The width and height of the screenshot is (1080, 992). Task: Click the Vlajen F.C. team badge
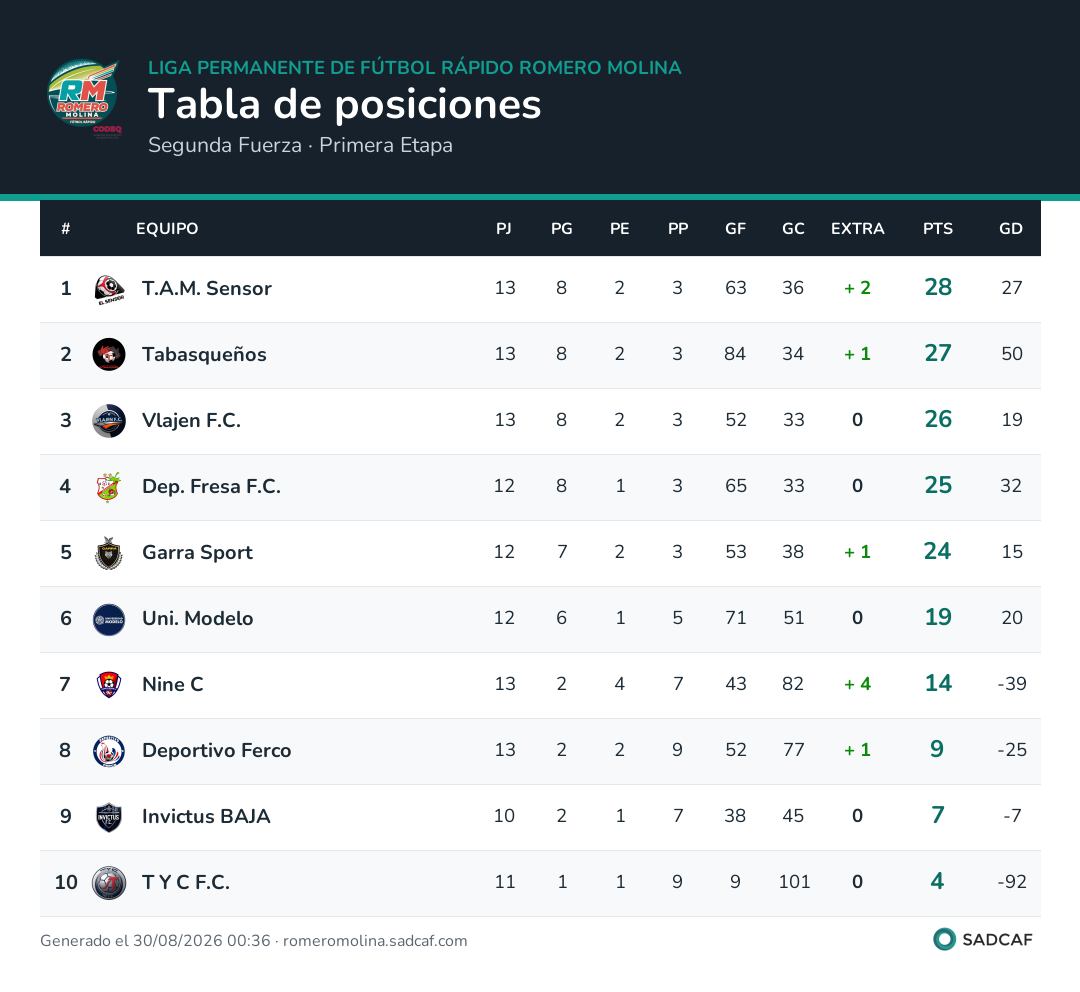coord(109,421)
